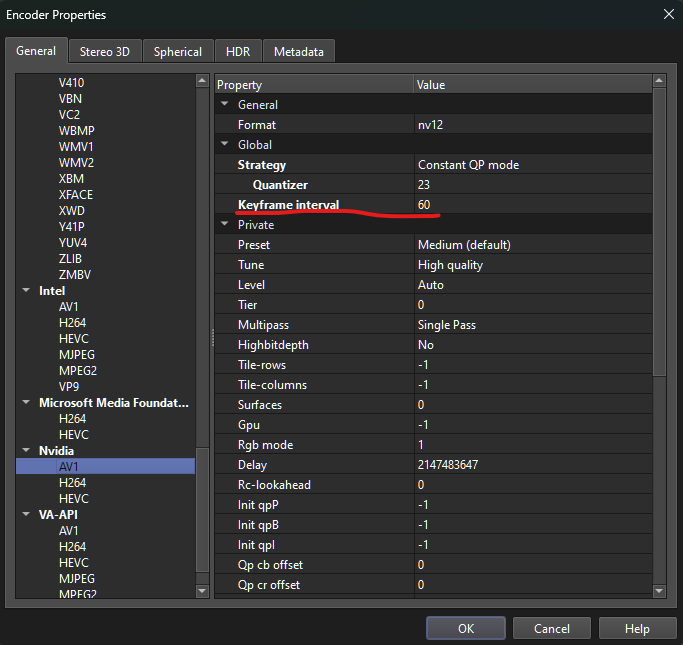Screen dimensions: 683x645
Task: Select Intel VP9 encoder
Action: [69, 387]
